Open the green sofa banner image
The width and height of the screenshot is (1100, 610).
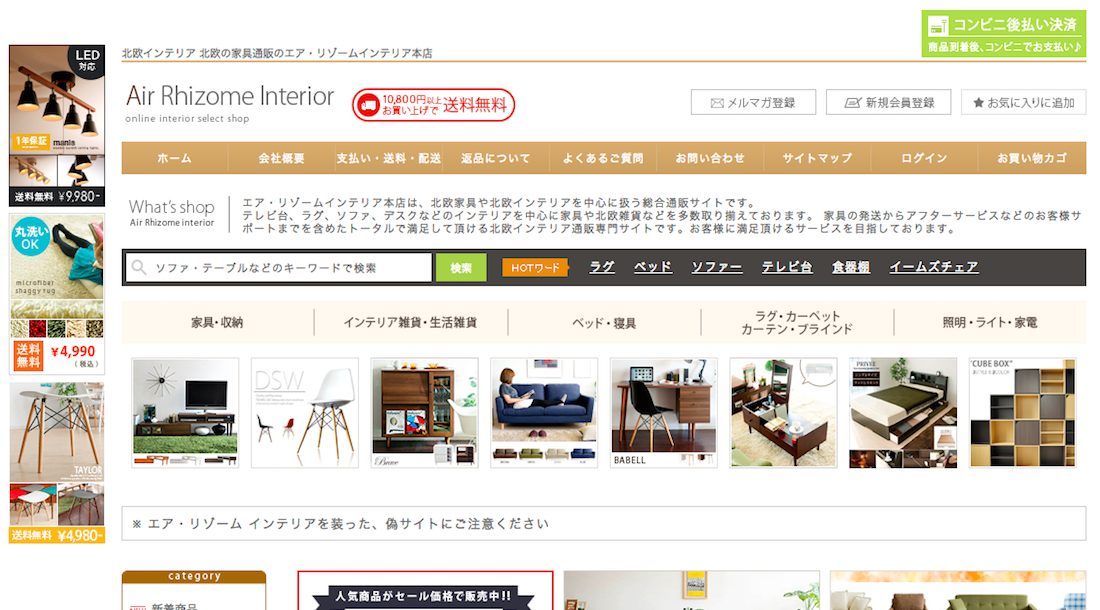pos(958,590)
